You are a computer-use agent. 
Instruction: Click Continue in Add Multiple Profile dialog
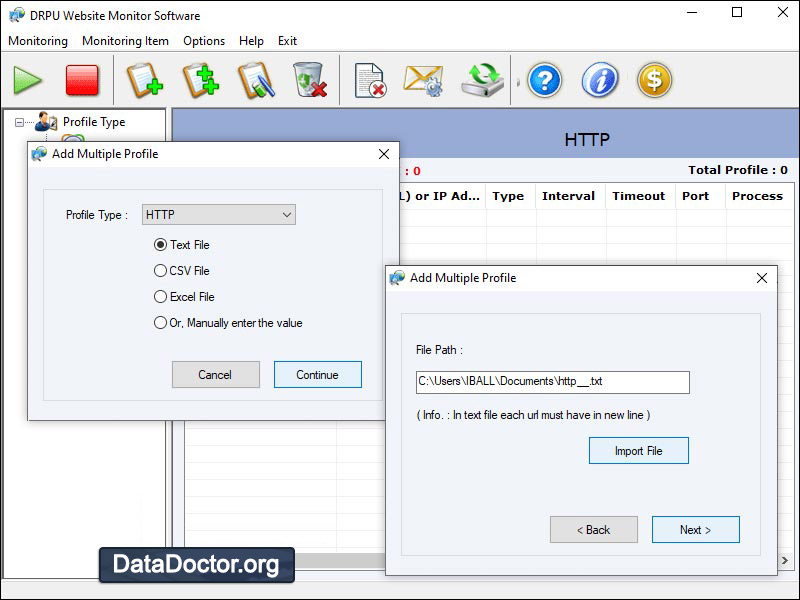(x=317, y=374)
